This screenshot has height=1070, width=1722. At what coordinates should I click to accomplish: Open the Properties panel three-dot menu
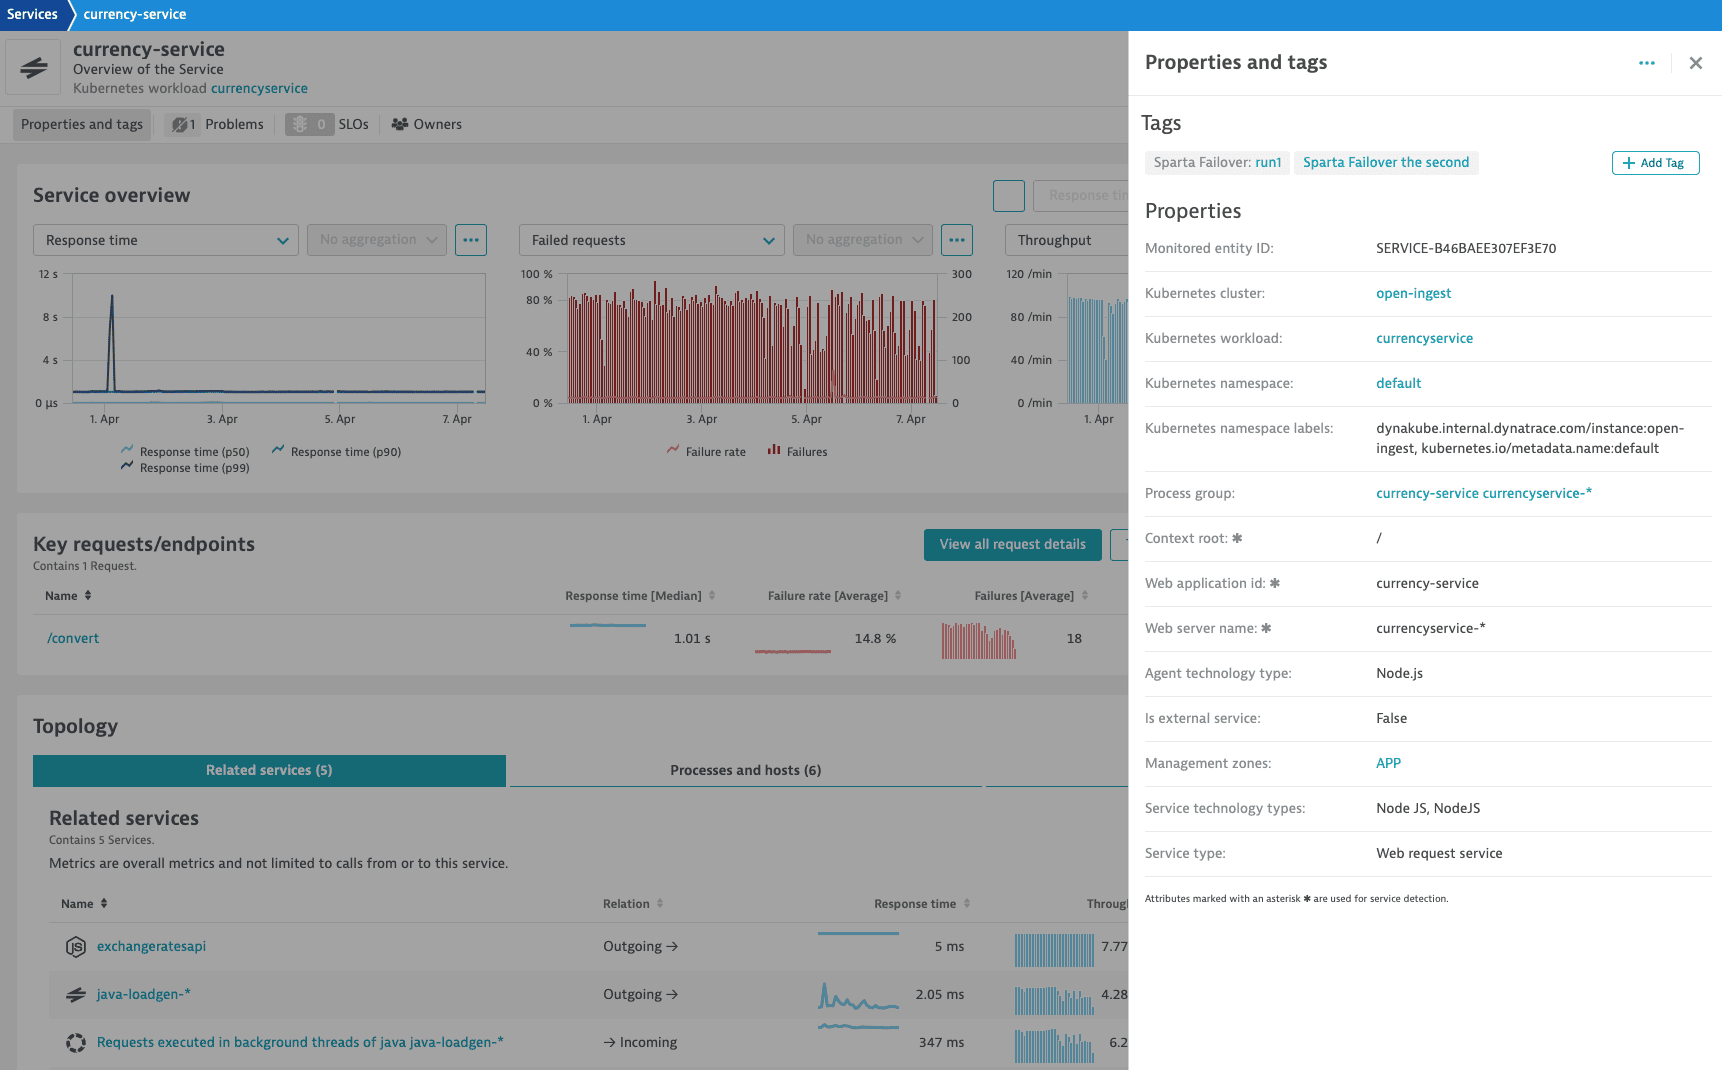click(x=1646, y=63)
